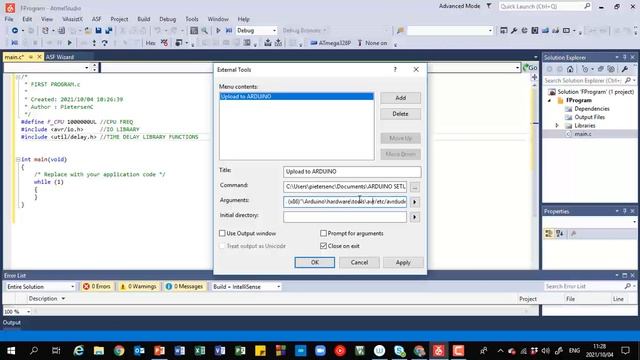Image resolution: width=640 pixels, height=360 pixels.
Task: Open the Arguments macro arrow button
Action: [x=415, y=202]
